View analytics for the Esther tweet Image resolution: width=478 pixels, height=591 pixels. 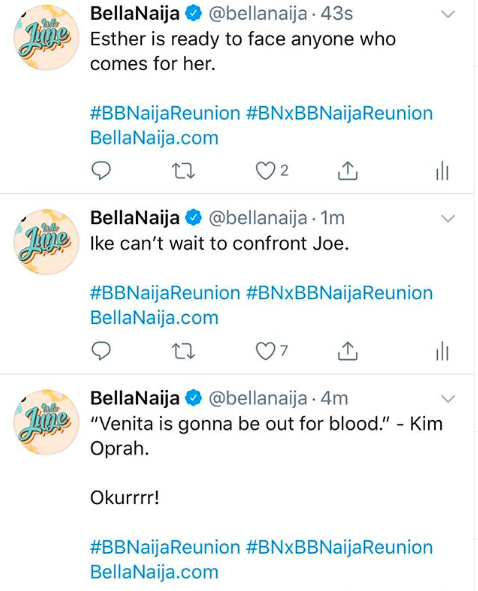[x=442, y=171]
